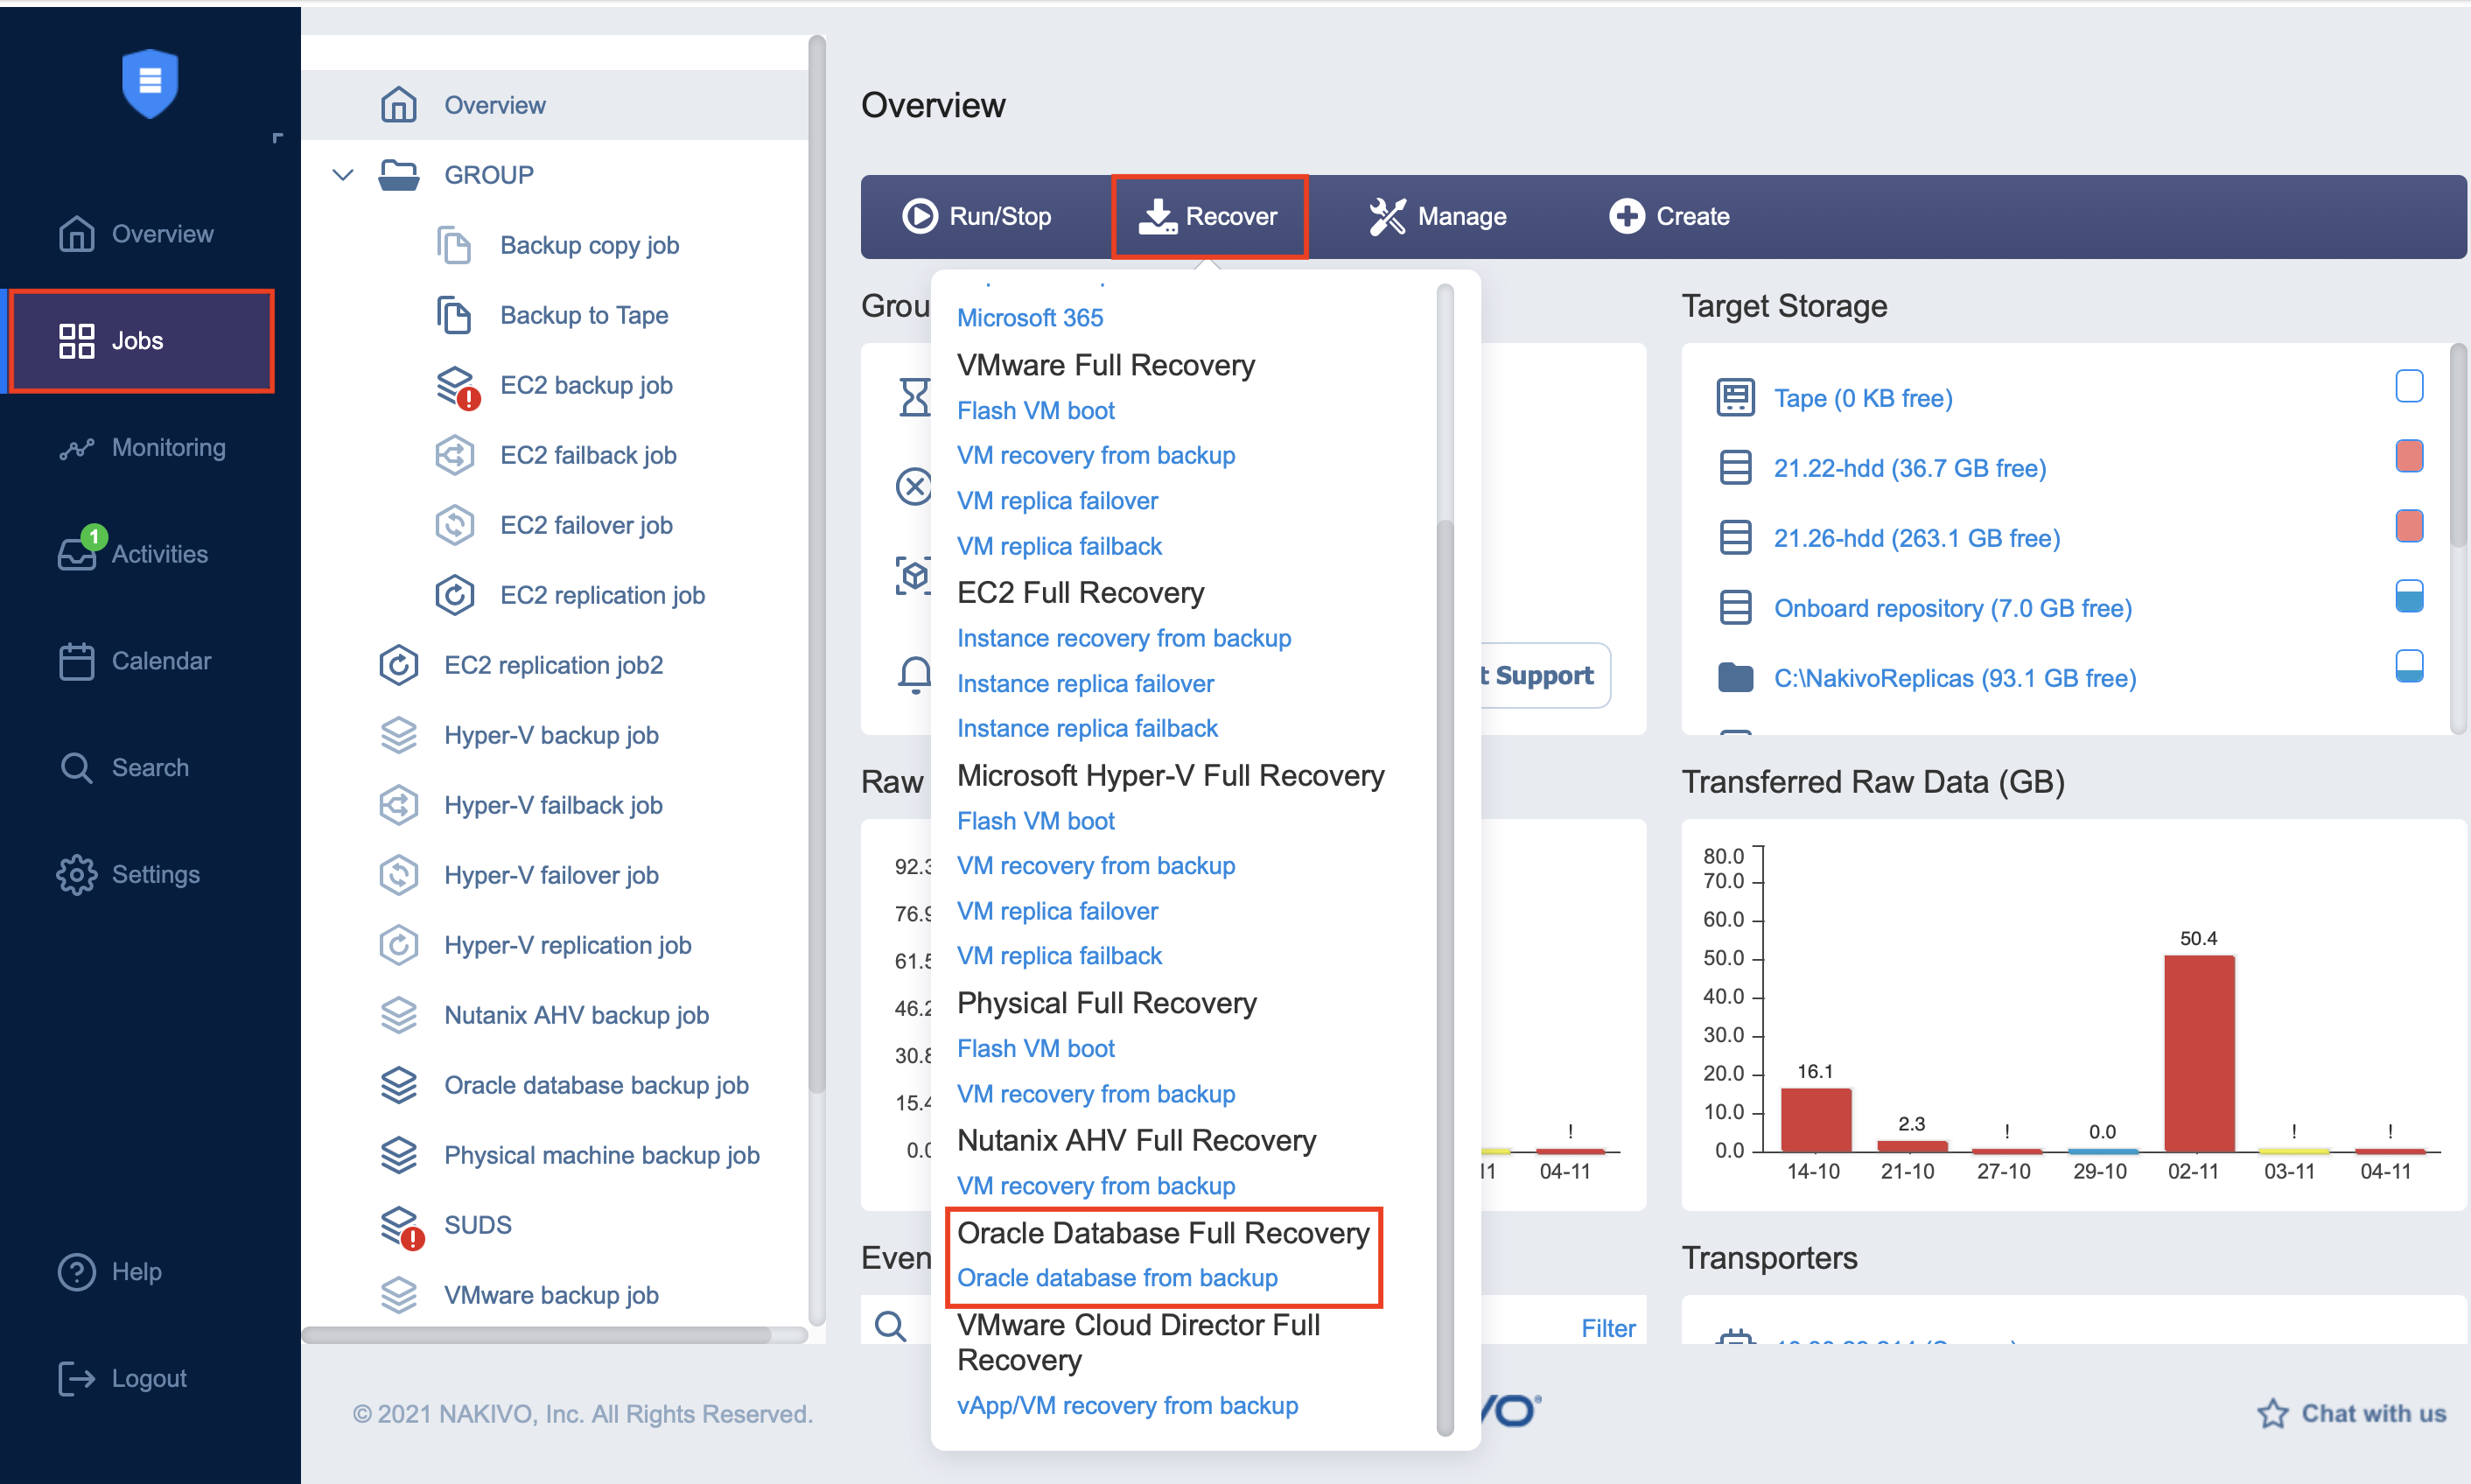Choose Flash VM boot under VMware
This screenshot has height=1484, width=2471.
click(x=1035, y=410)
